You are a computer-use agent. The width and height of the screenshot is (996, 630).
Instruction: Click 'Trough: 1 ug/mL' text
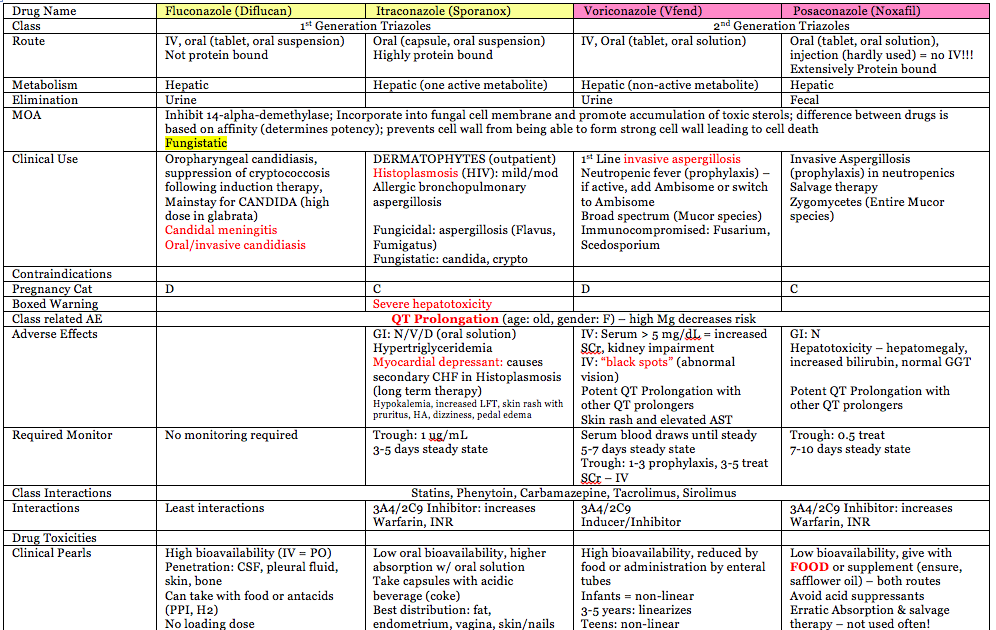[x=420, y=435]
